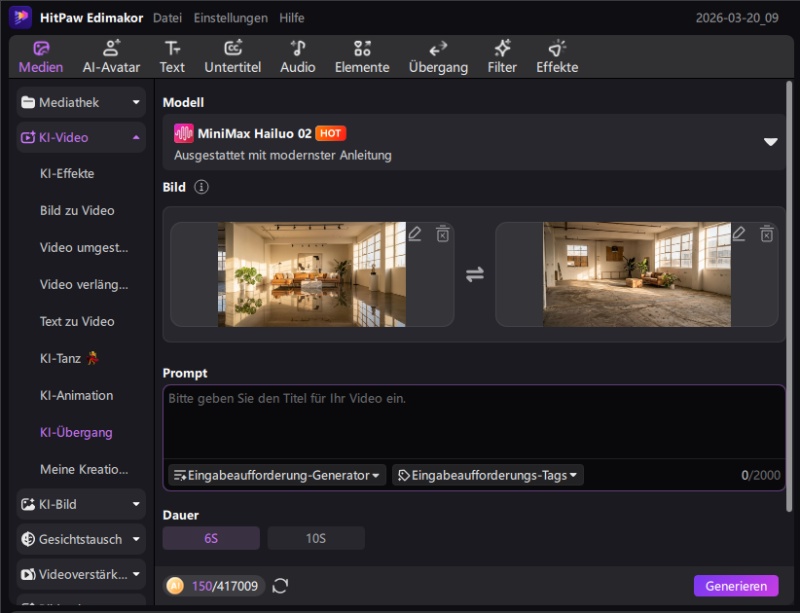Click the edit pencil on first image

415,234
